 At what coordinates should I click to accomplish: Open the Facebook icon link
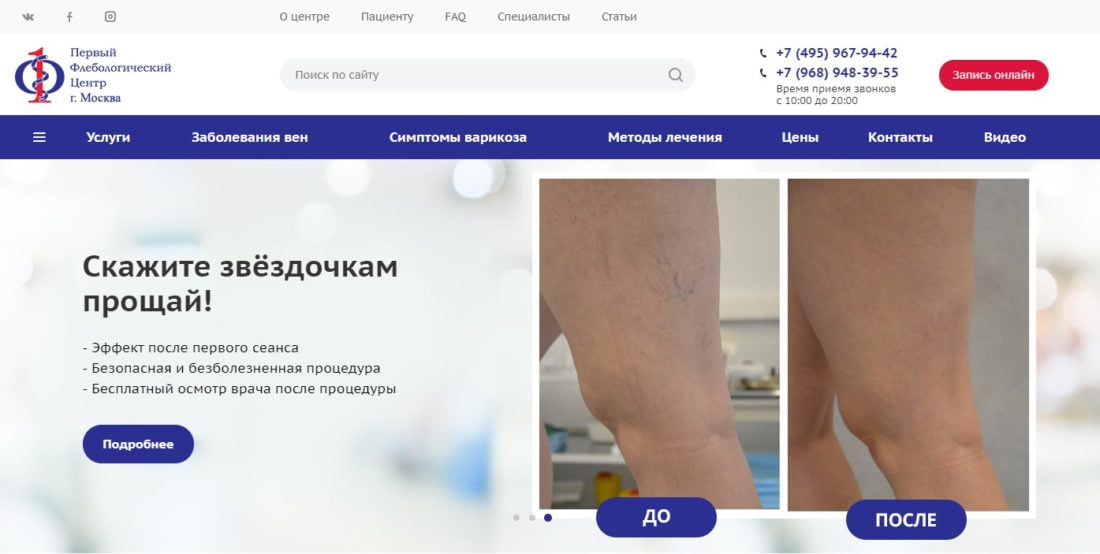click(x=69, y=17)
